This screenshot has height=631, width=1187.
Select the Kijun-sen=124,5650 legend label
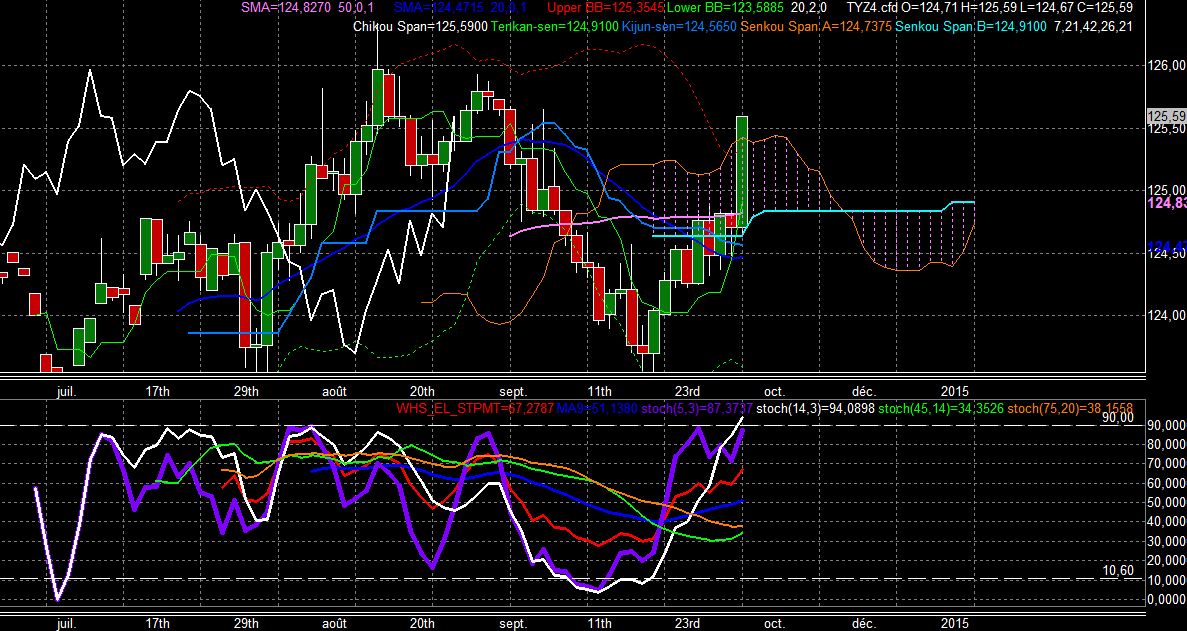tap(679, 26)
